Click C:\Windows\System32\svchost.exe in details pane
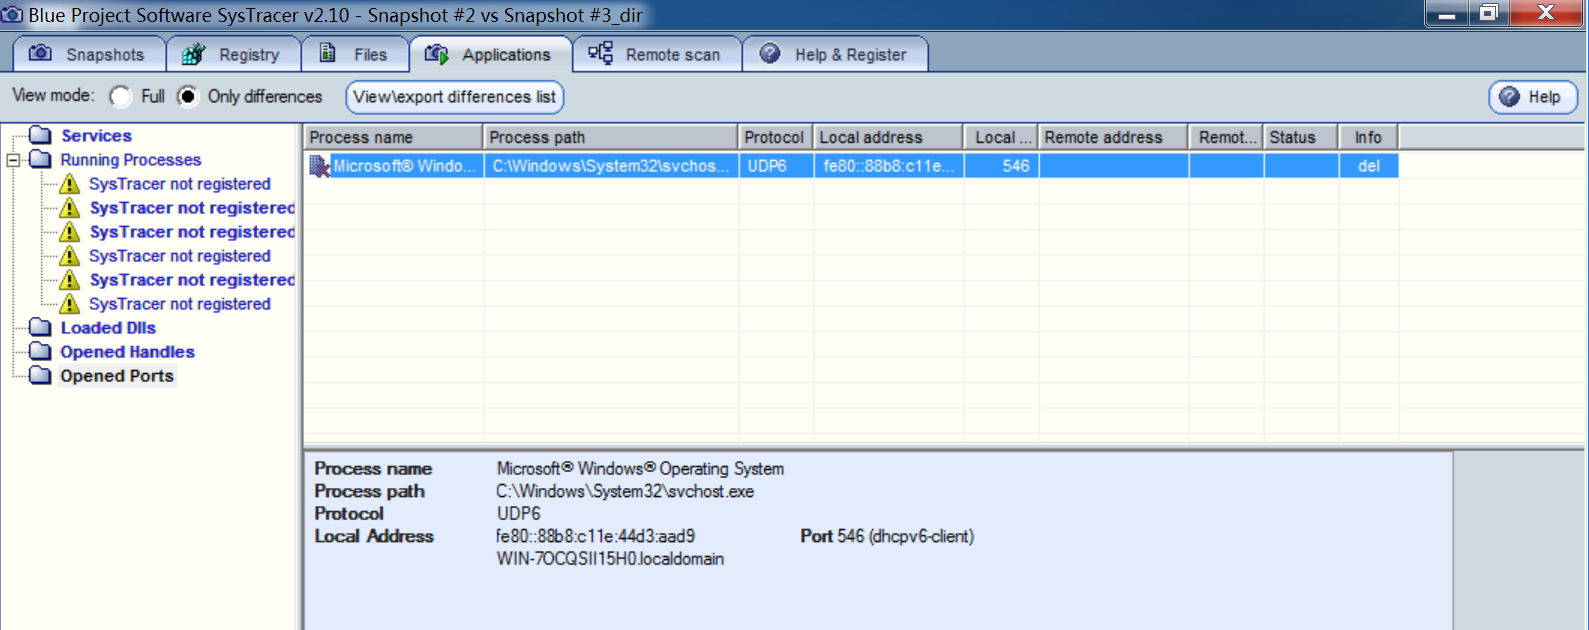This screenshot has width=1589, height=630. click(x=625, y=491)
